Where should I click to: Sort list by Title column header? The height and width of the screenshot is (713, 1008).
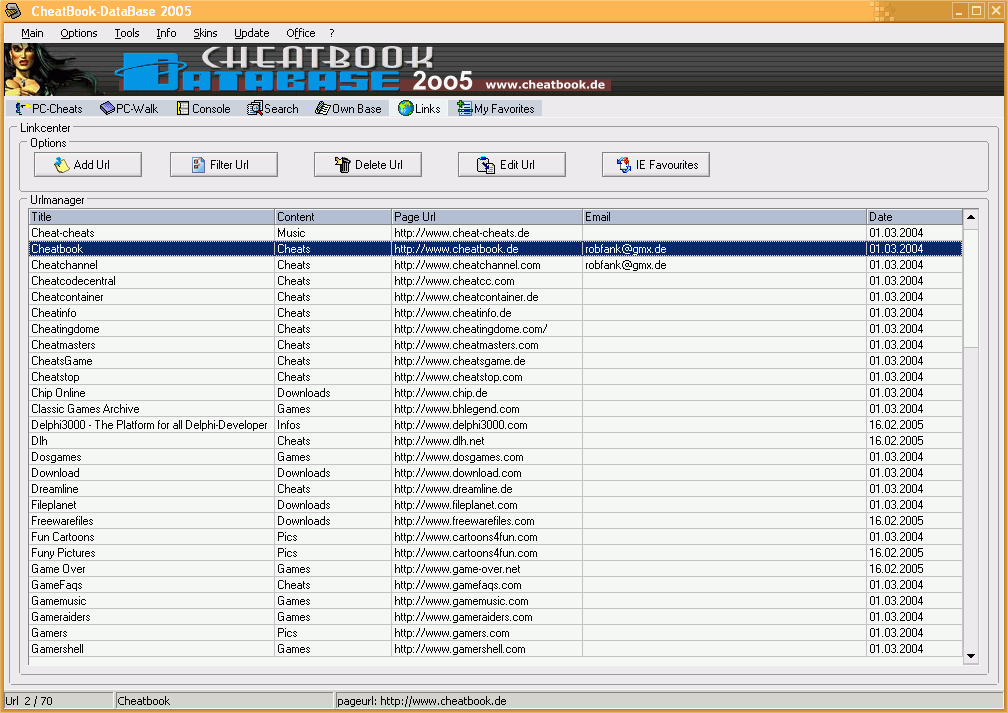point(151,217)
